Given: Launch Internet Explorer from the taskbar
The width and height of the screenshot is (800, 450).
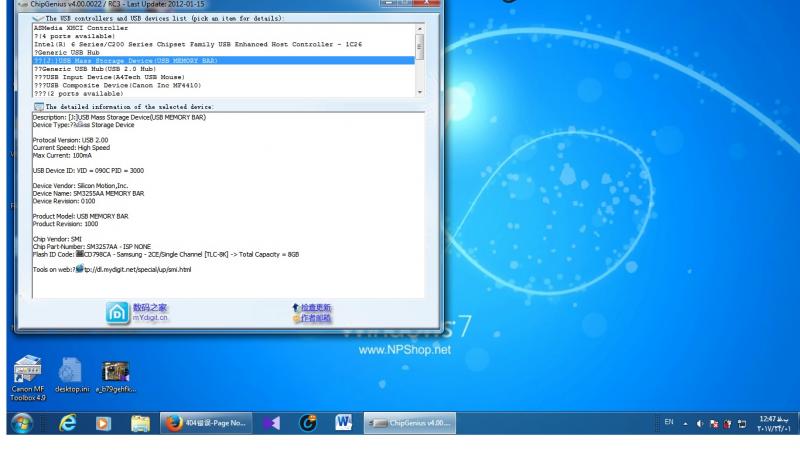Looking at the screenshot, I should 67,423.
